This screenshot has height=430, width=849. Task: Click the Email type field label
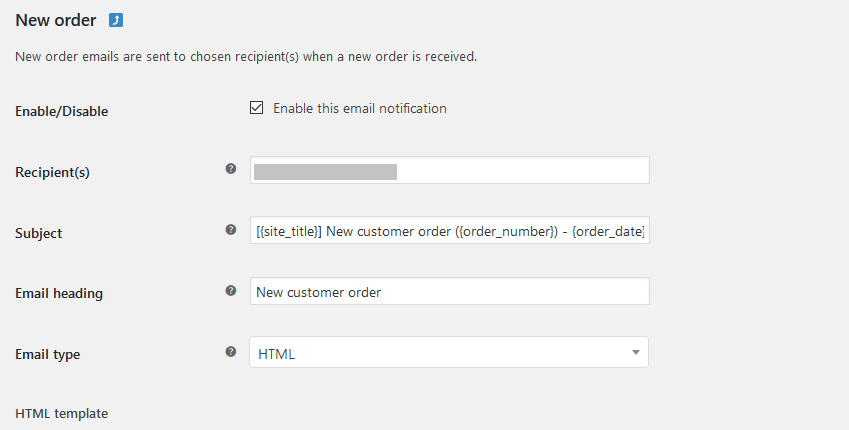(x=47, y=353)
